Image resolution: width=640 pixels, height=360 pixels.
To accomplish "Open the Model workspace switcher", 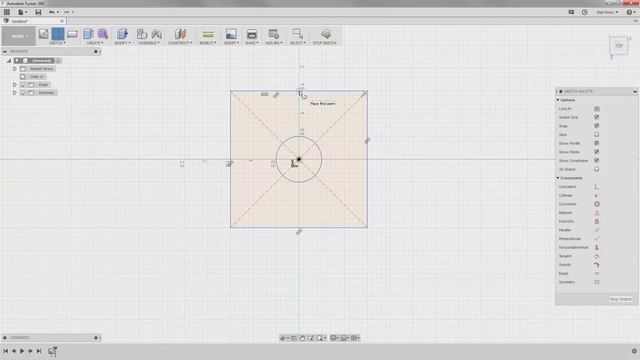I will tap(18, 36).
